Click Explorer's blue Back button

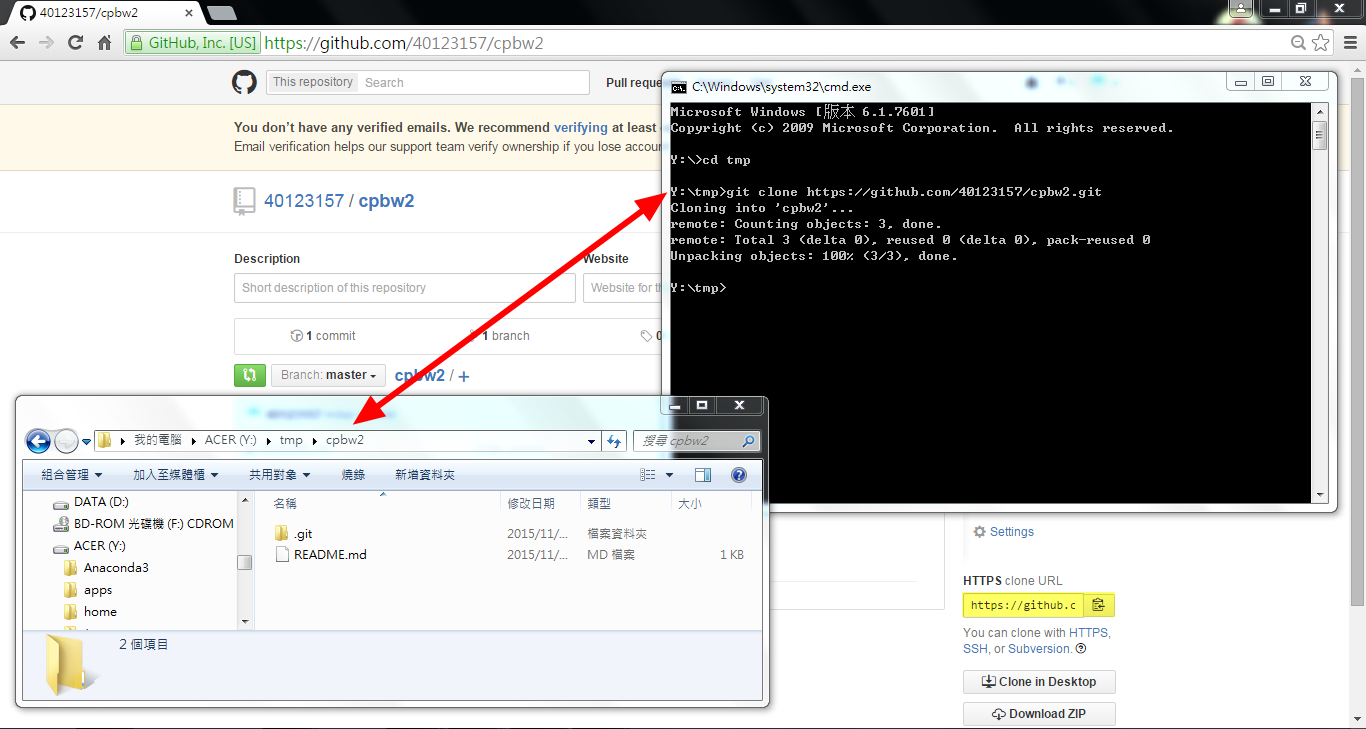coord(38,441)
